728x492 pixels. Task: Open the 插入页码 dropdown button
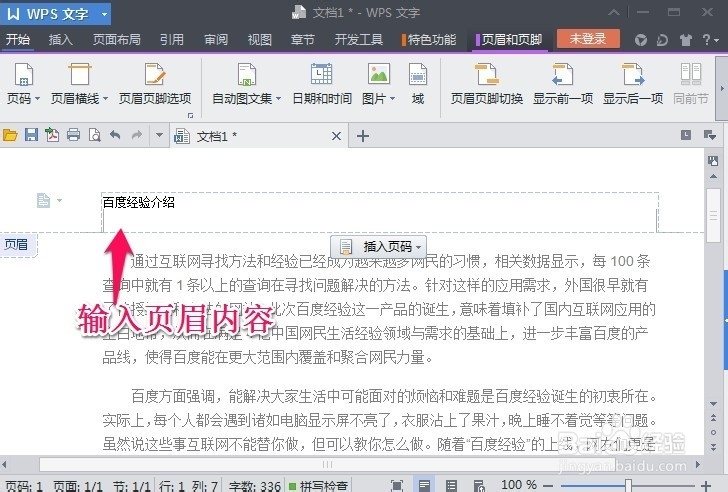[x=378, y=246]
